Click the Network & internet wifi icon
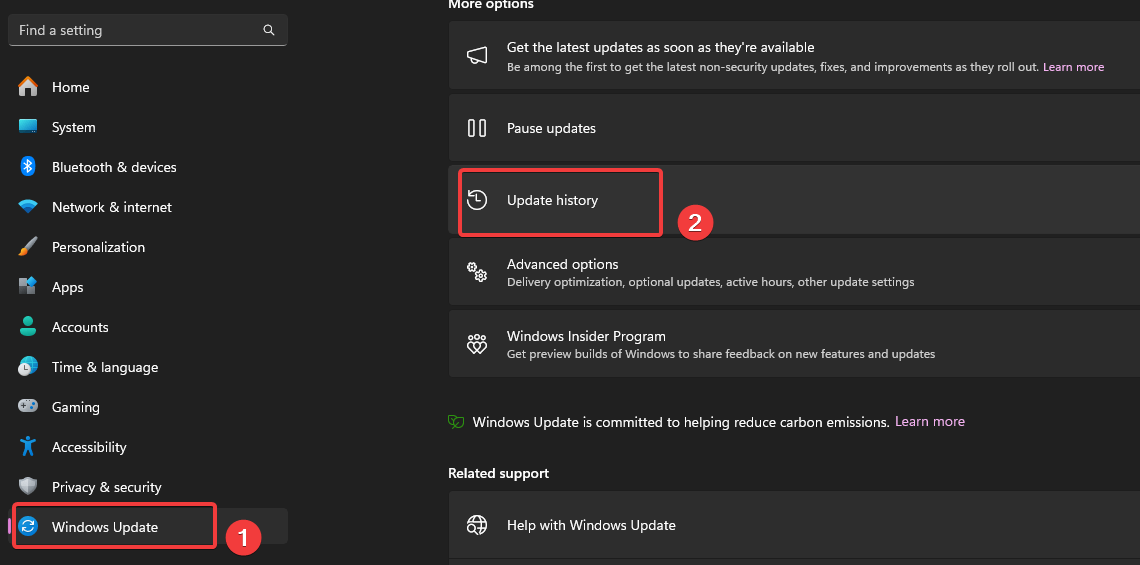1140x565 pixels. tap(28, 207)
